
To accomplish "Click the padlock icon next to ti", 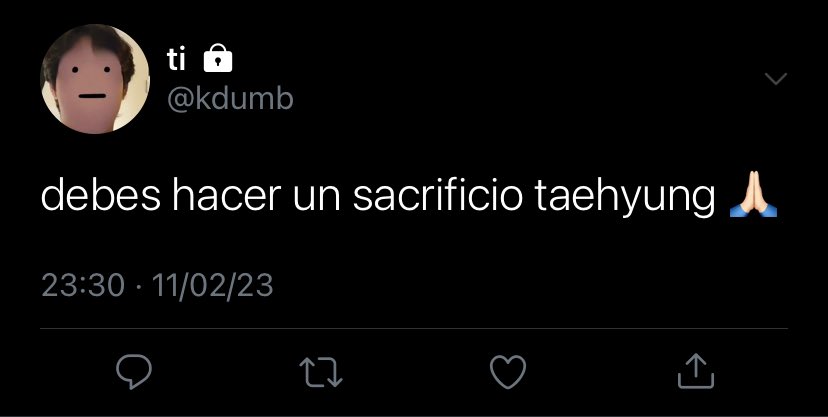I will pos(218,58).
